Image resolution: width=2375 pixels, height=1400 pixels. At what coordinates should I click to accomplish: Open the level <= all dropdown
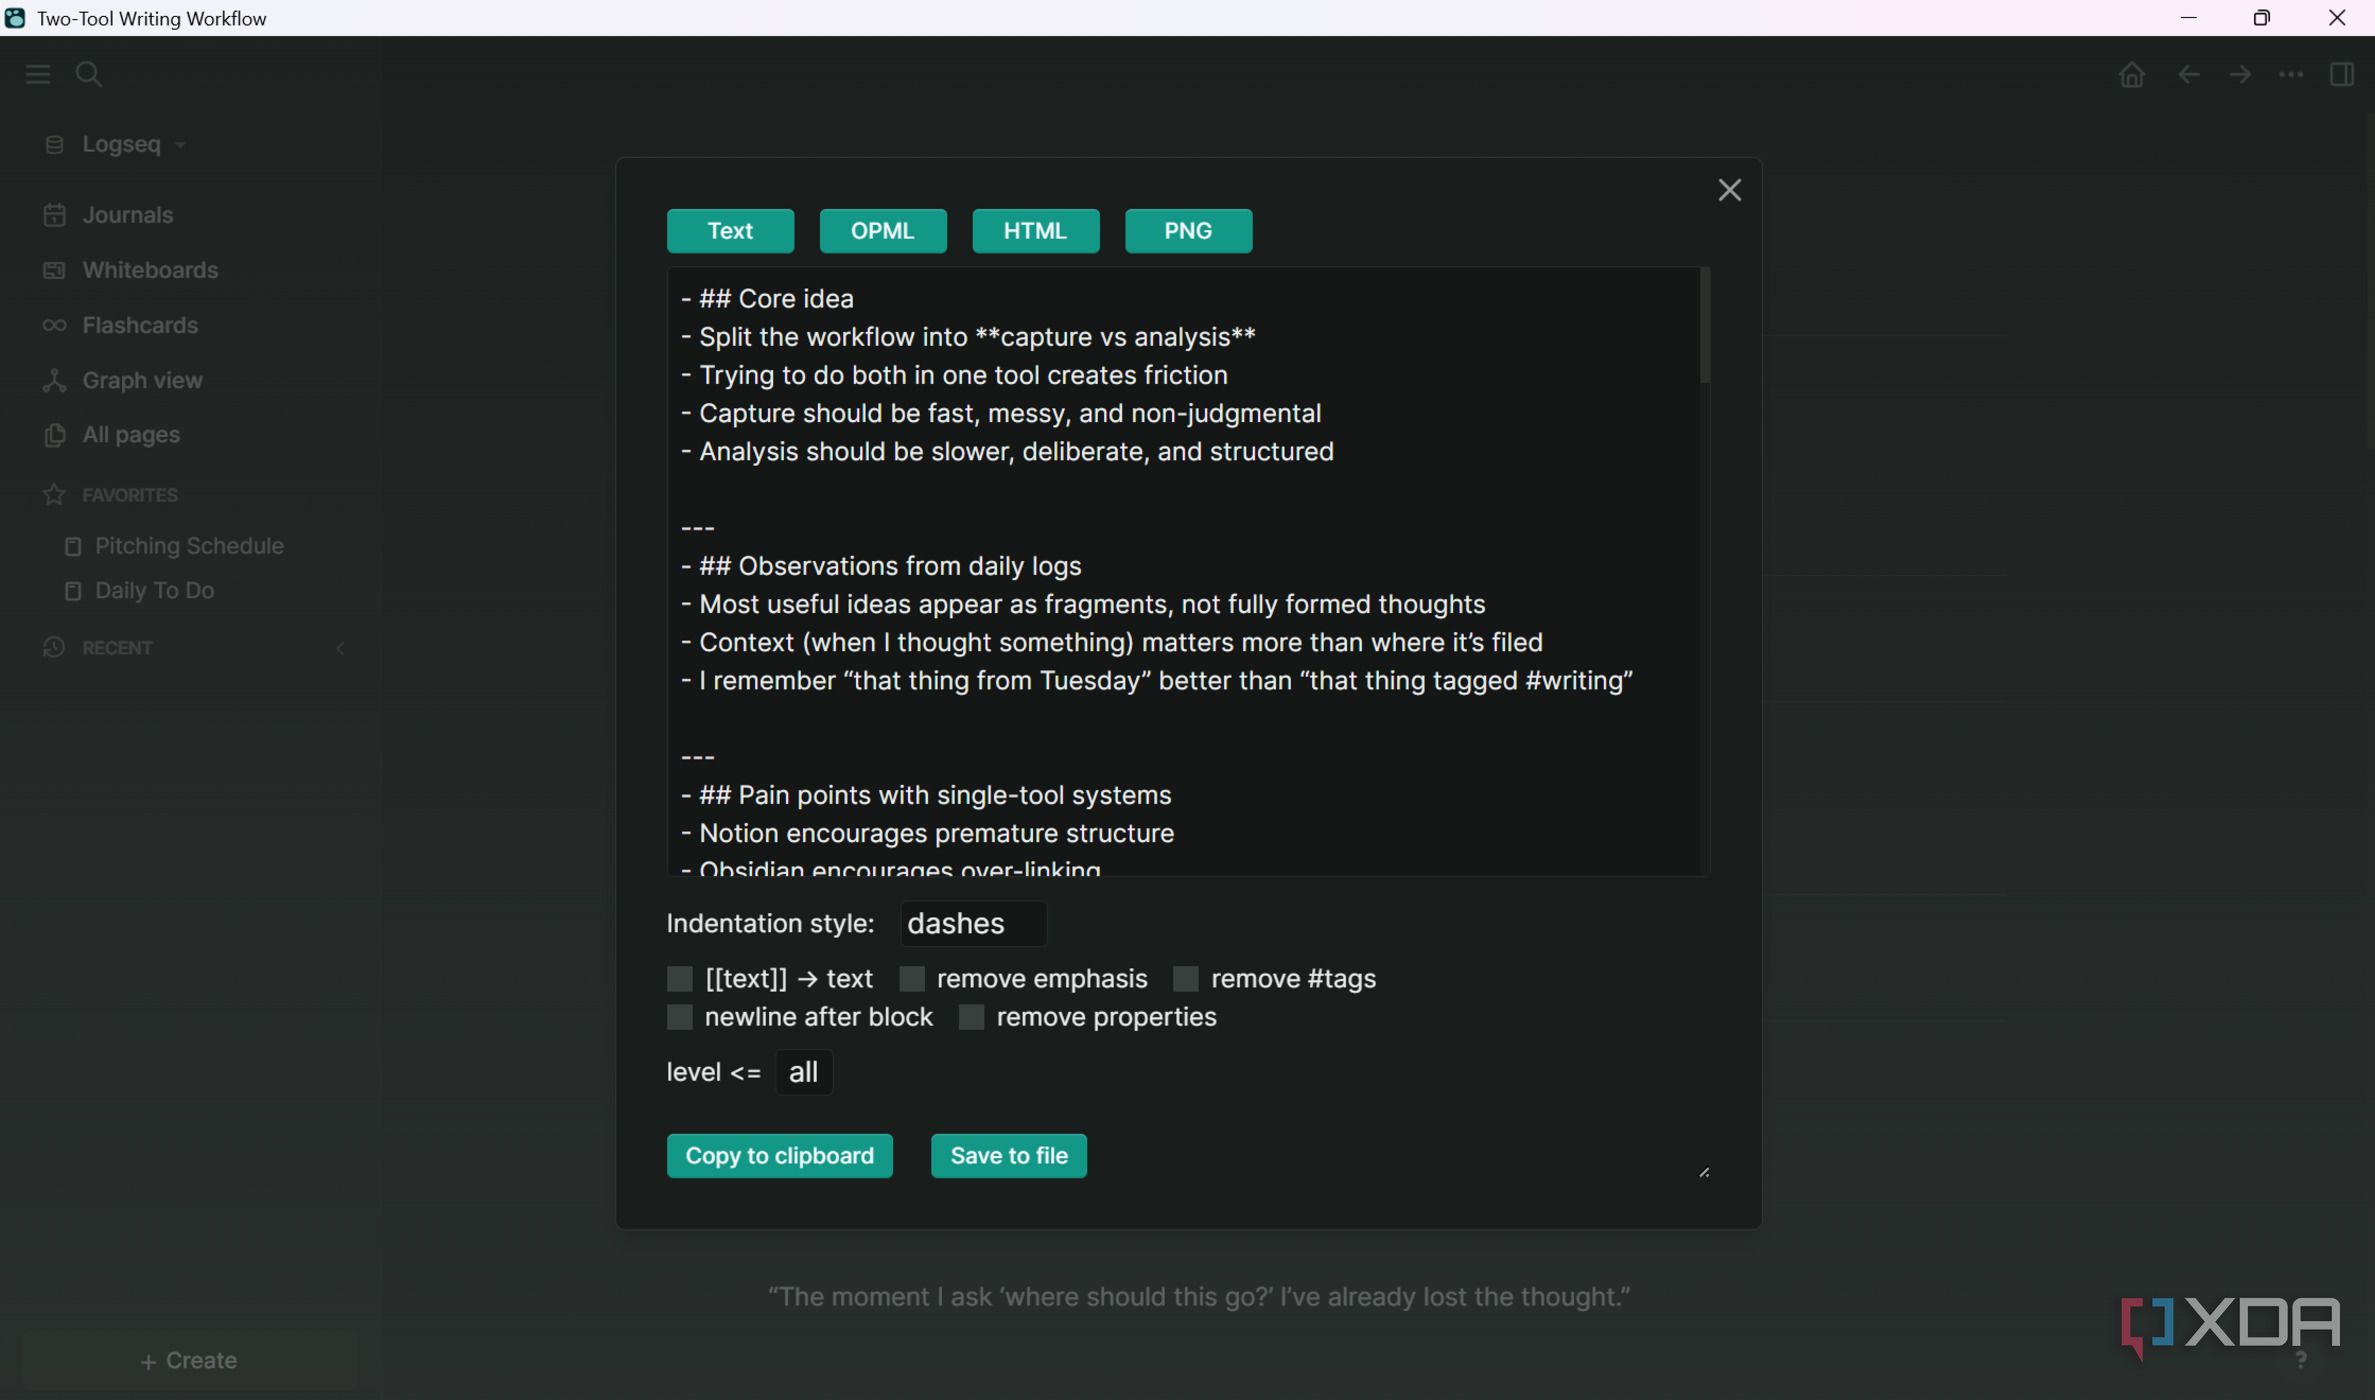point(804,1072)
